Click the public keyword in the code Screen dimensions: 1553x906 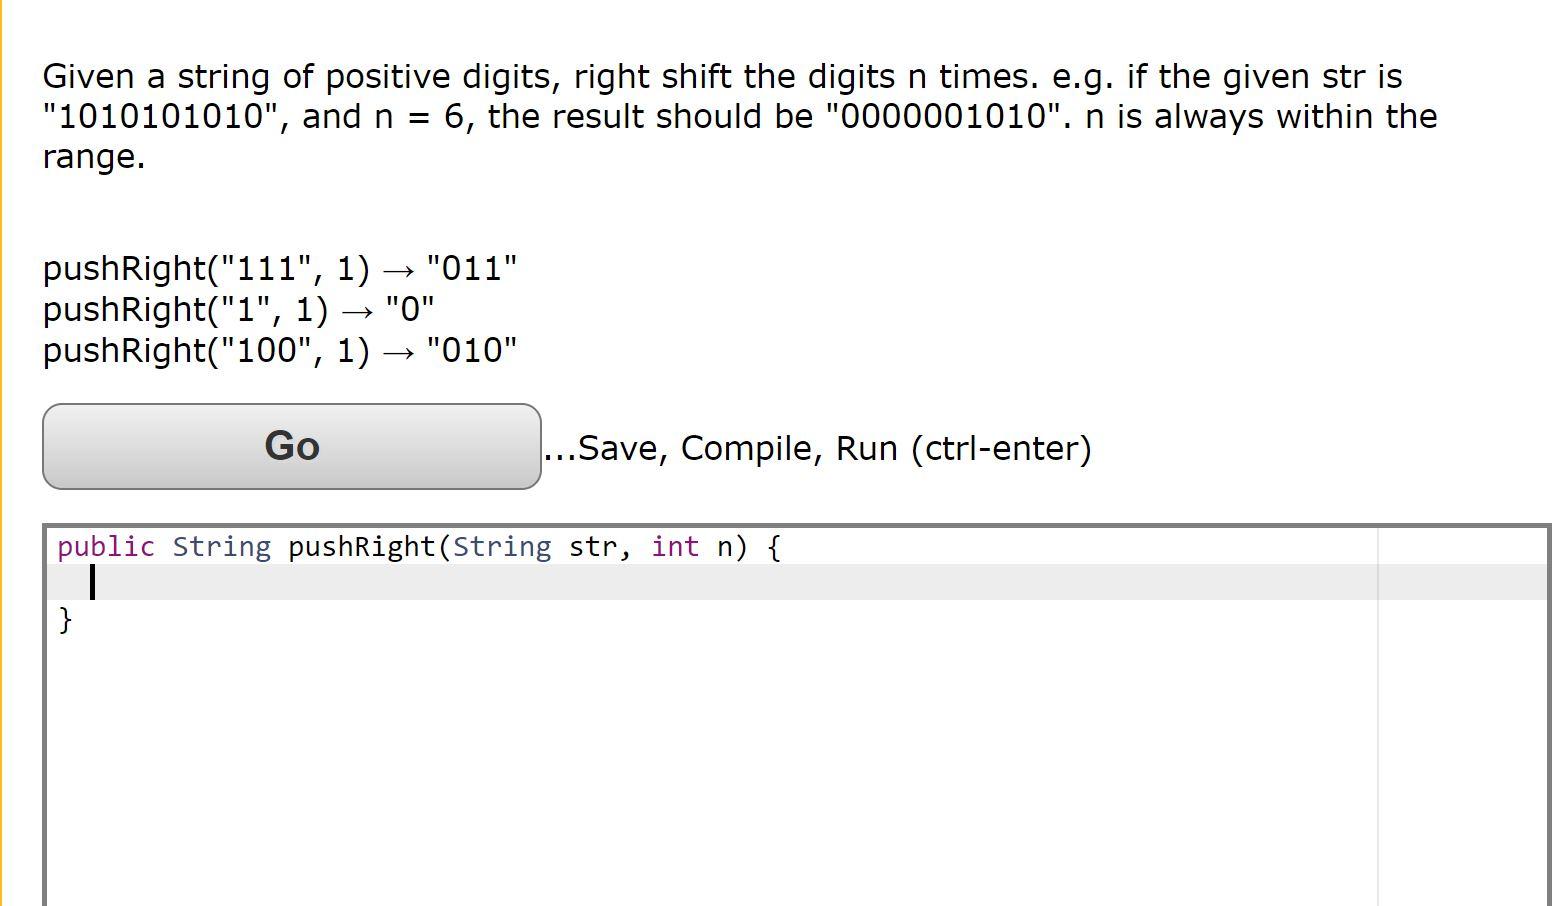[x=105, y=546]
